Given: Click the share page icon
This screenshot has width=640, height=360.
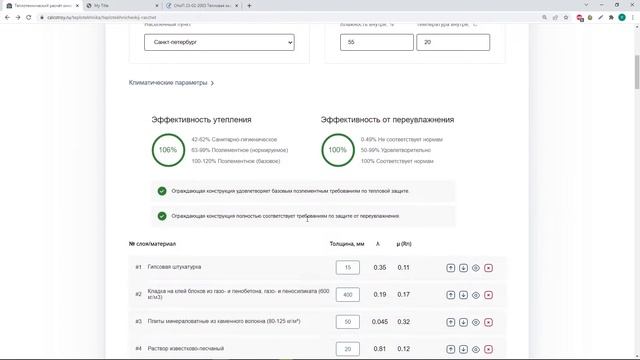Looking at the screenshot, I should [555, 18].
